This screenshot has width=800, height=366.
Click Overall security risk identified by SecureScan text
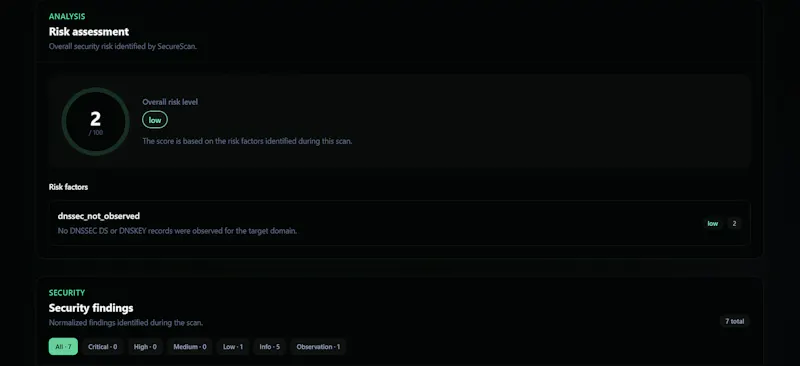(x=122, y=46)
